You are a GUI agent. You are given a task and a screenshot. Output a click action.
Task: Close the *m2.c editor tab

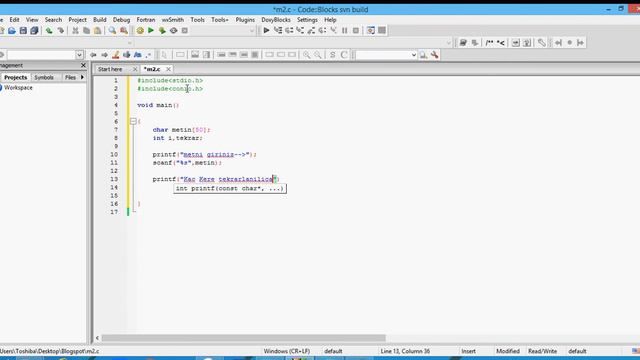168,69
